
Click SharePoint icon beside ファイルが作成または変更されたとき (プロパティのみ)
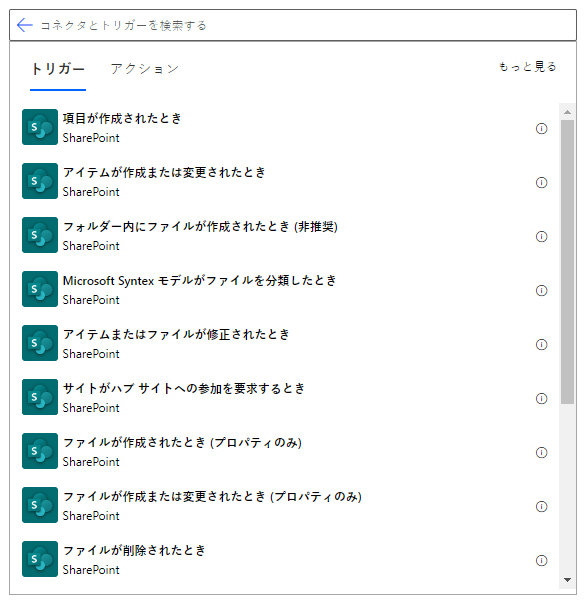coord(40,505)
